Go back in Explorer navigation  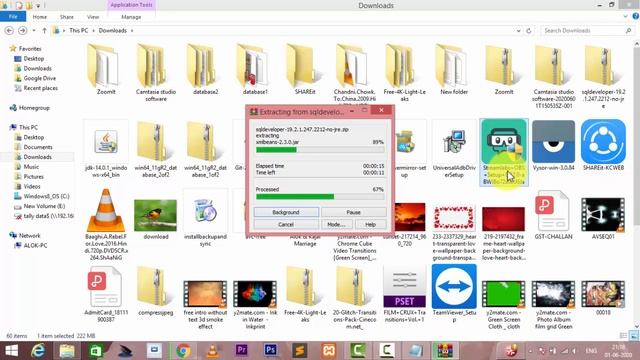(x=9, y=31)
